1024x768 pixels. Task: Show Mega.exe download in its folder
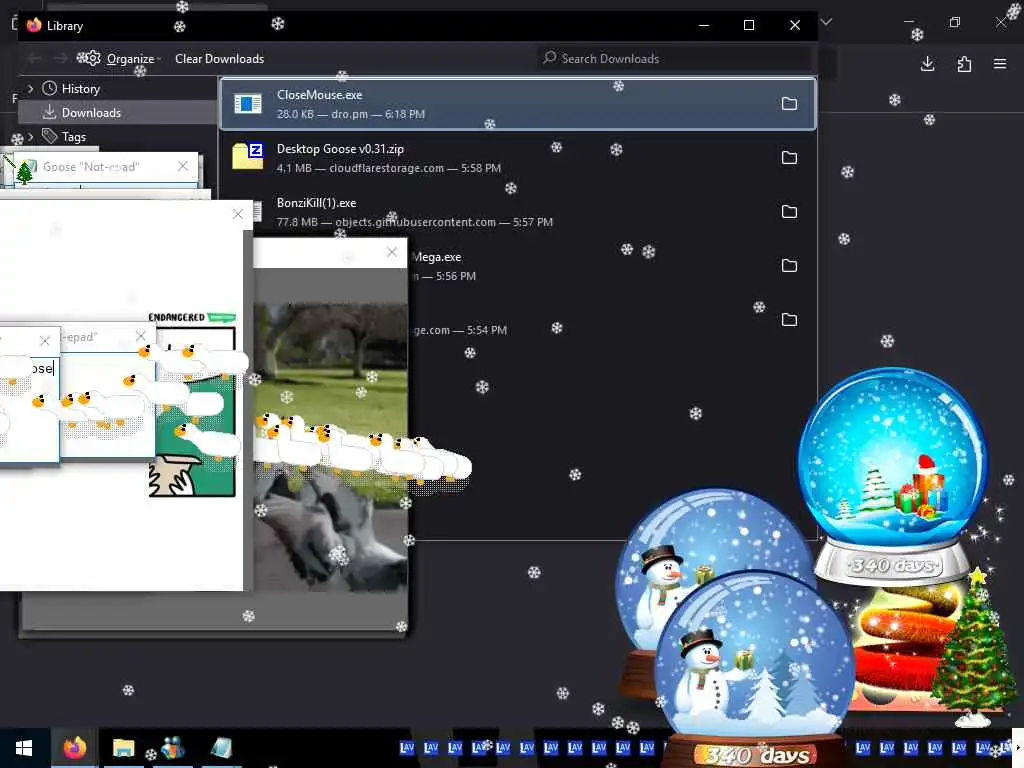coord(789,266)
